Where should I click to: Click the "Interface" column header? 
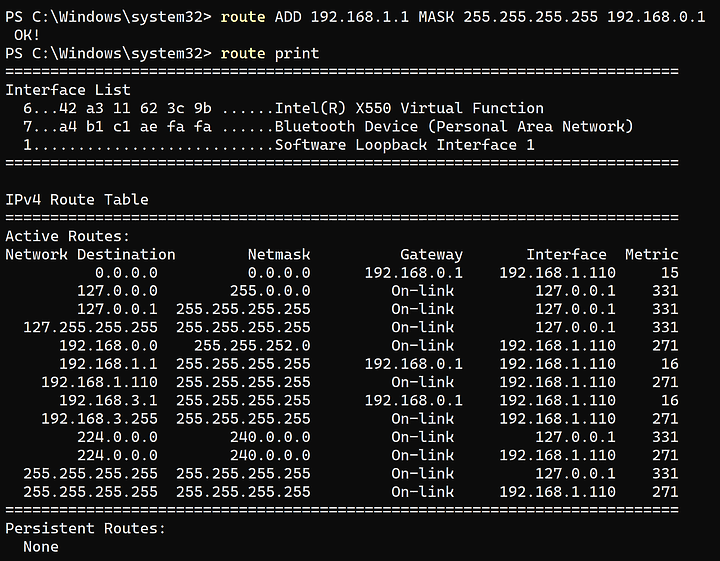(x=566, y=254)
